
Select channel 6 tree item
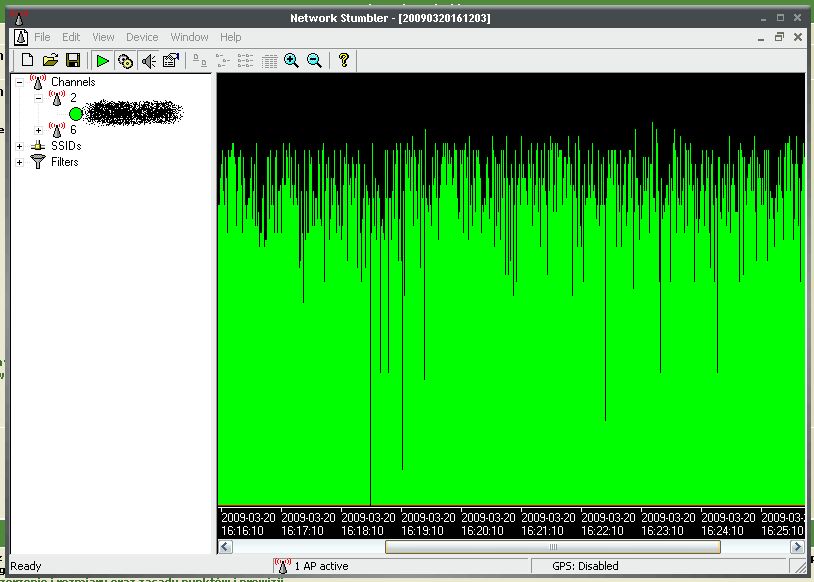coord(73,129)
